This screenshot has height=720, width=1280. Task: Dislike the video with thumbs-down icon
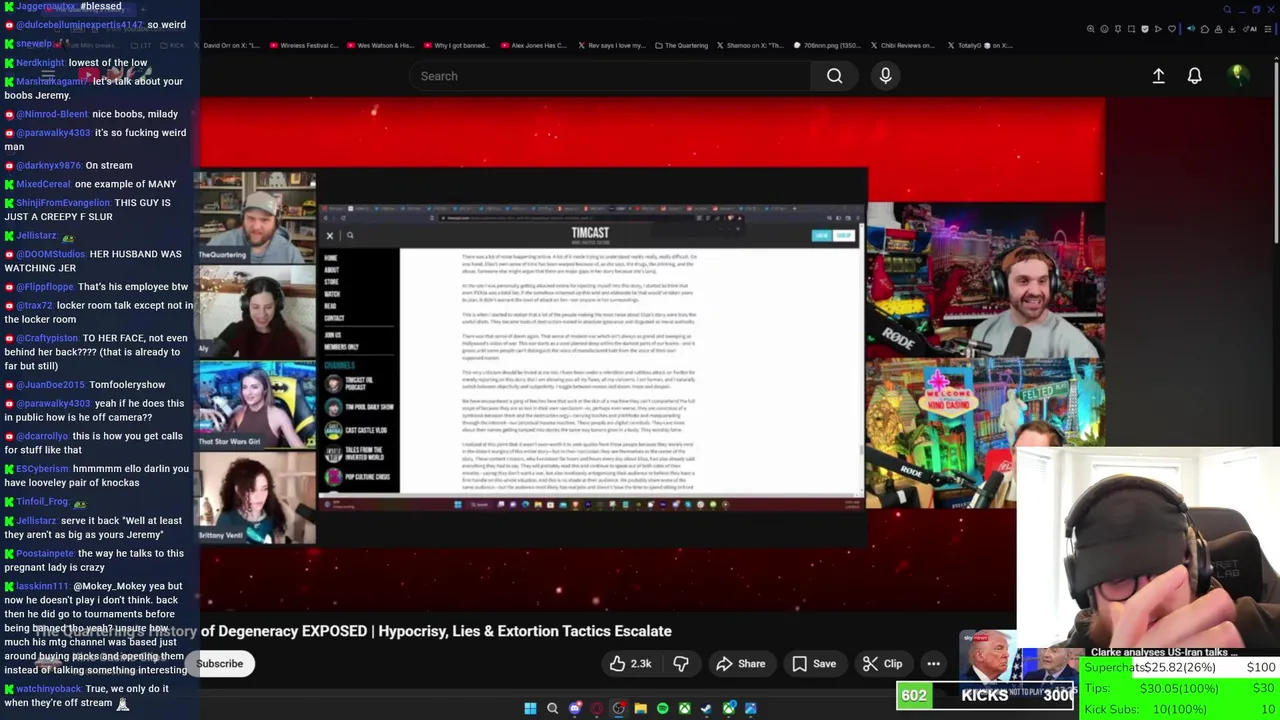pyautogui.click(x=681, y=664)
